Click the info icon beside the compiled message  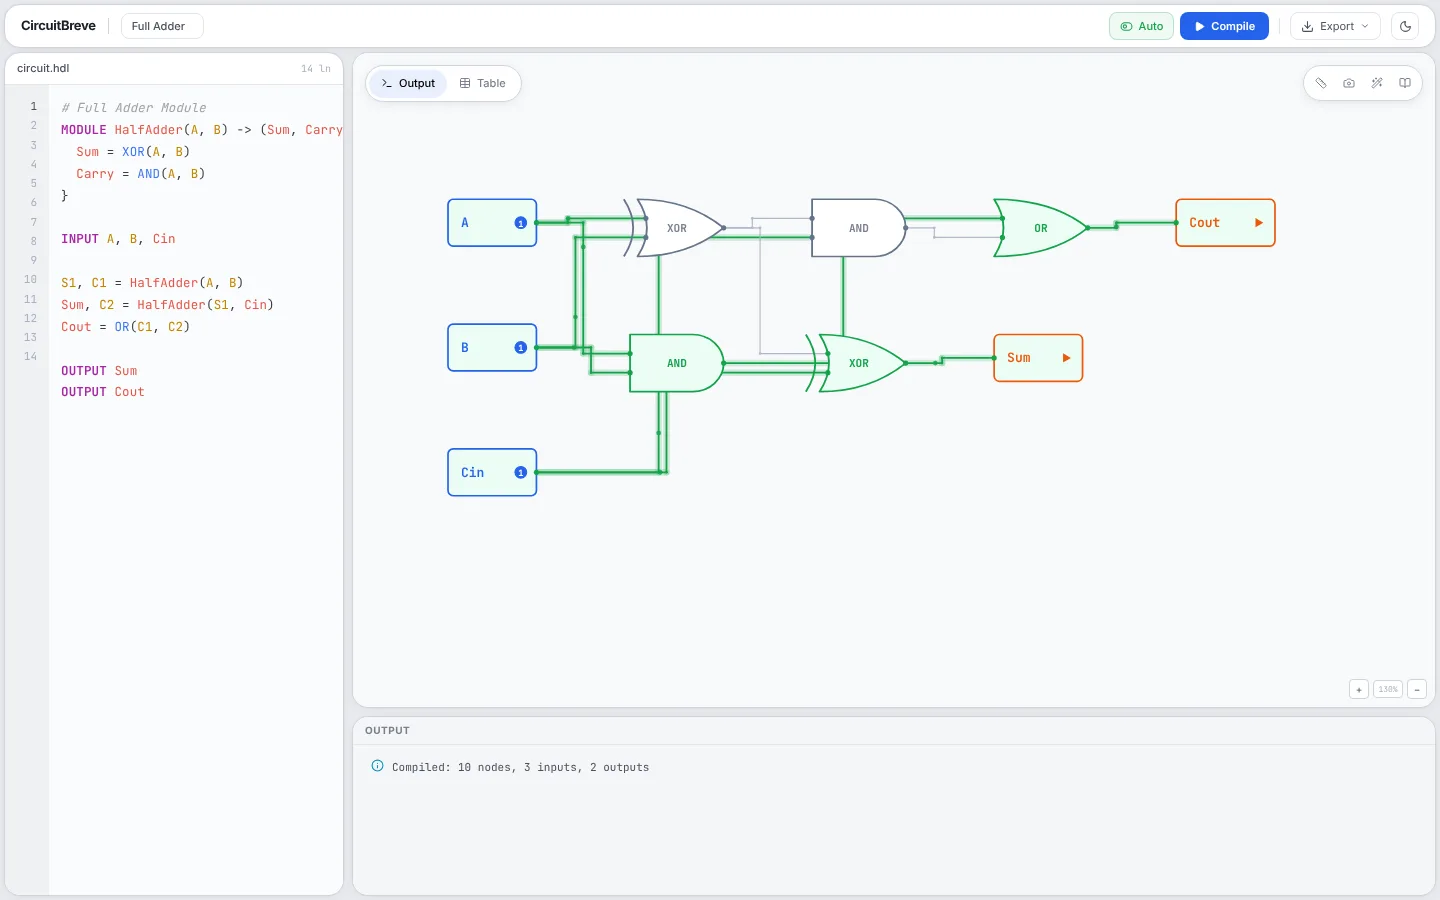coord(377,766)
